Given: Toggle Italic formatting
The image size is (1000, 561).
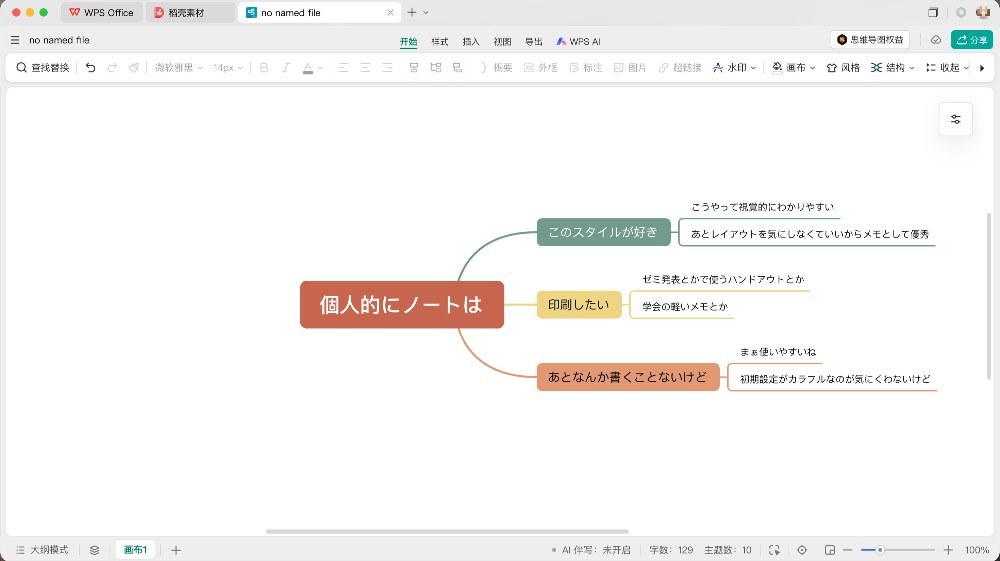Looking at the screenshot, I should (285, 68).
